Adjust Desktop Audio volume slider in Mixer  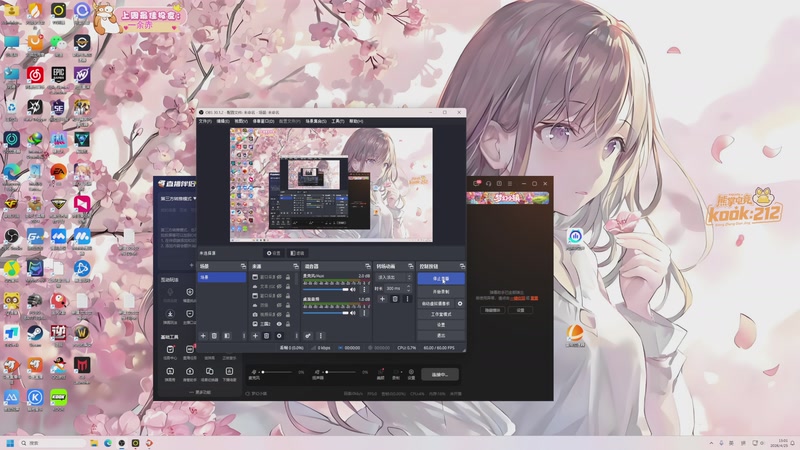(x=326, y=313)
